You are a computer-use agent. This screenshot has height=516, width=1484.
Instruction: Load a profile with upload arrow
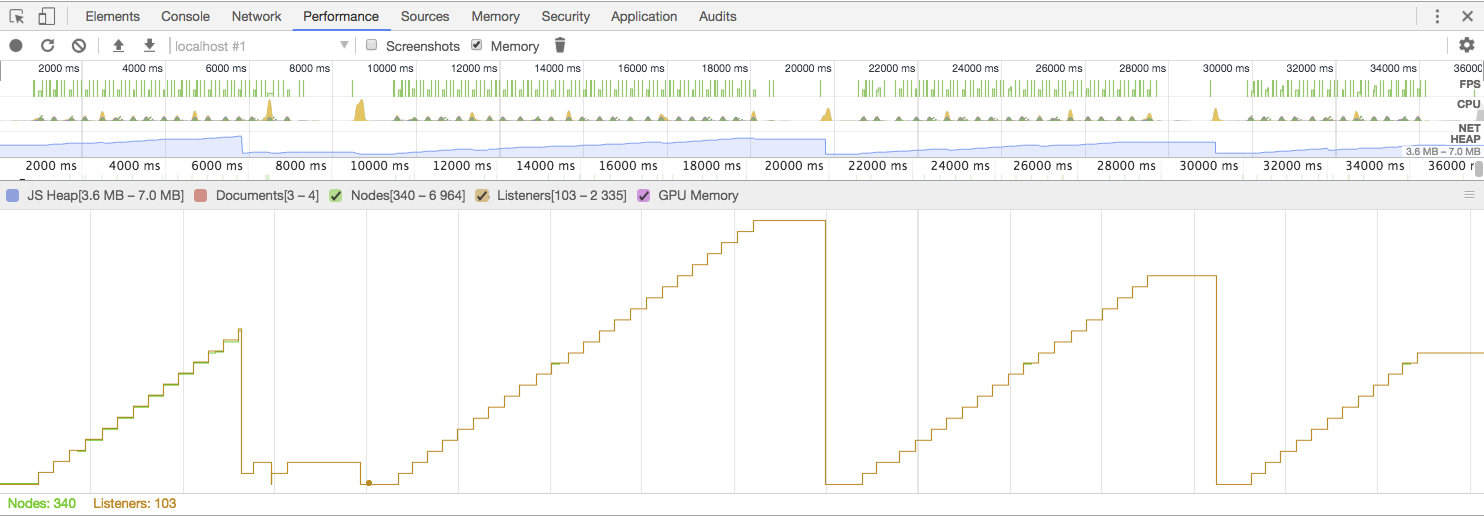click(118, 46)
